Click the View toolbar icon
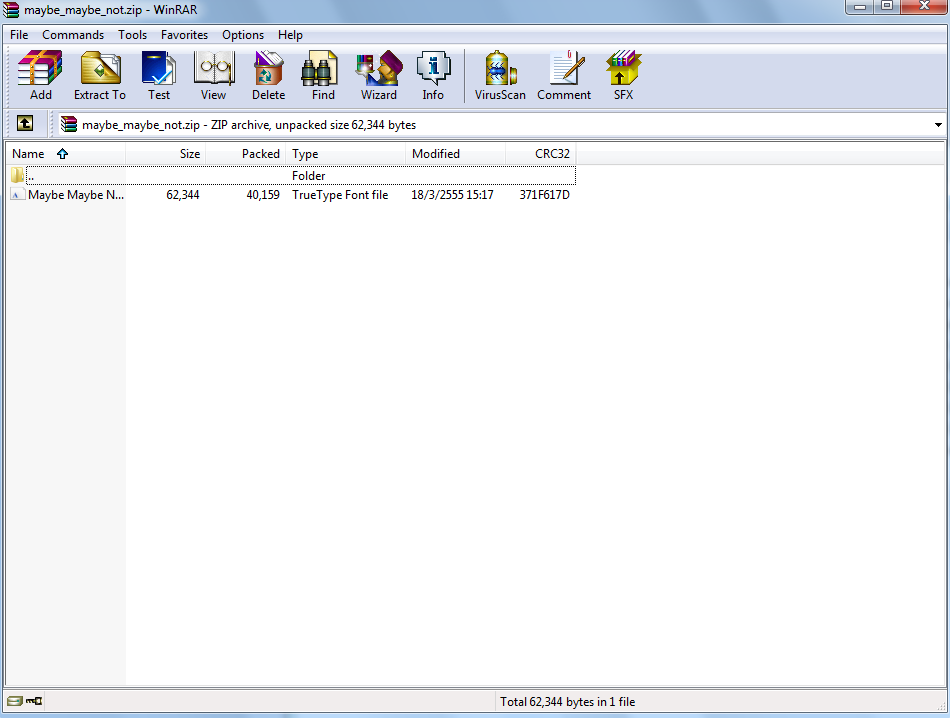Viewport: 950px width, 718px height. point(213,76)
